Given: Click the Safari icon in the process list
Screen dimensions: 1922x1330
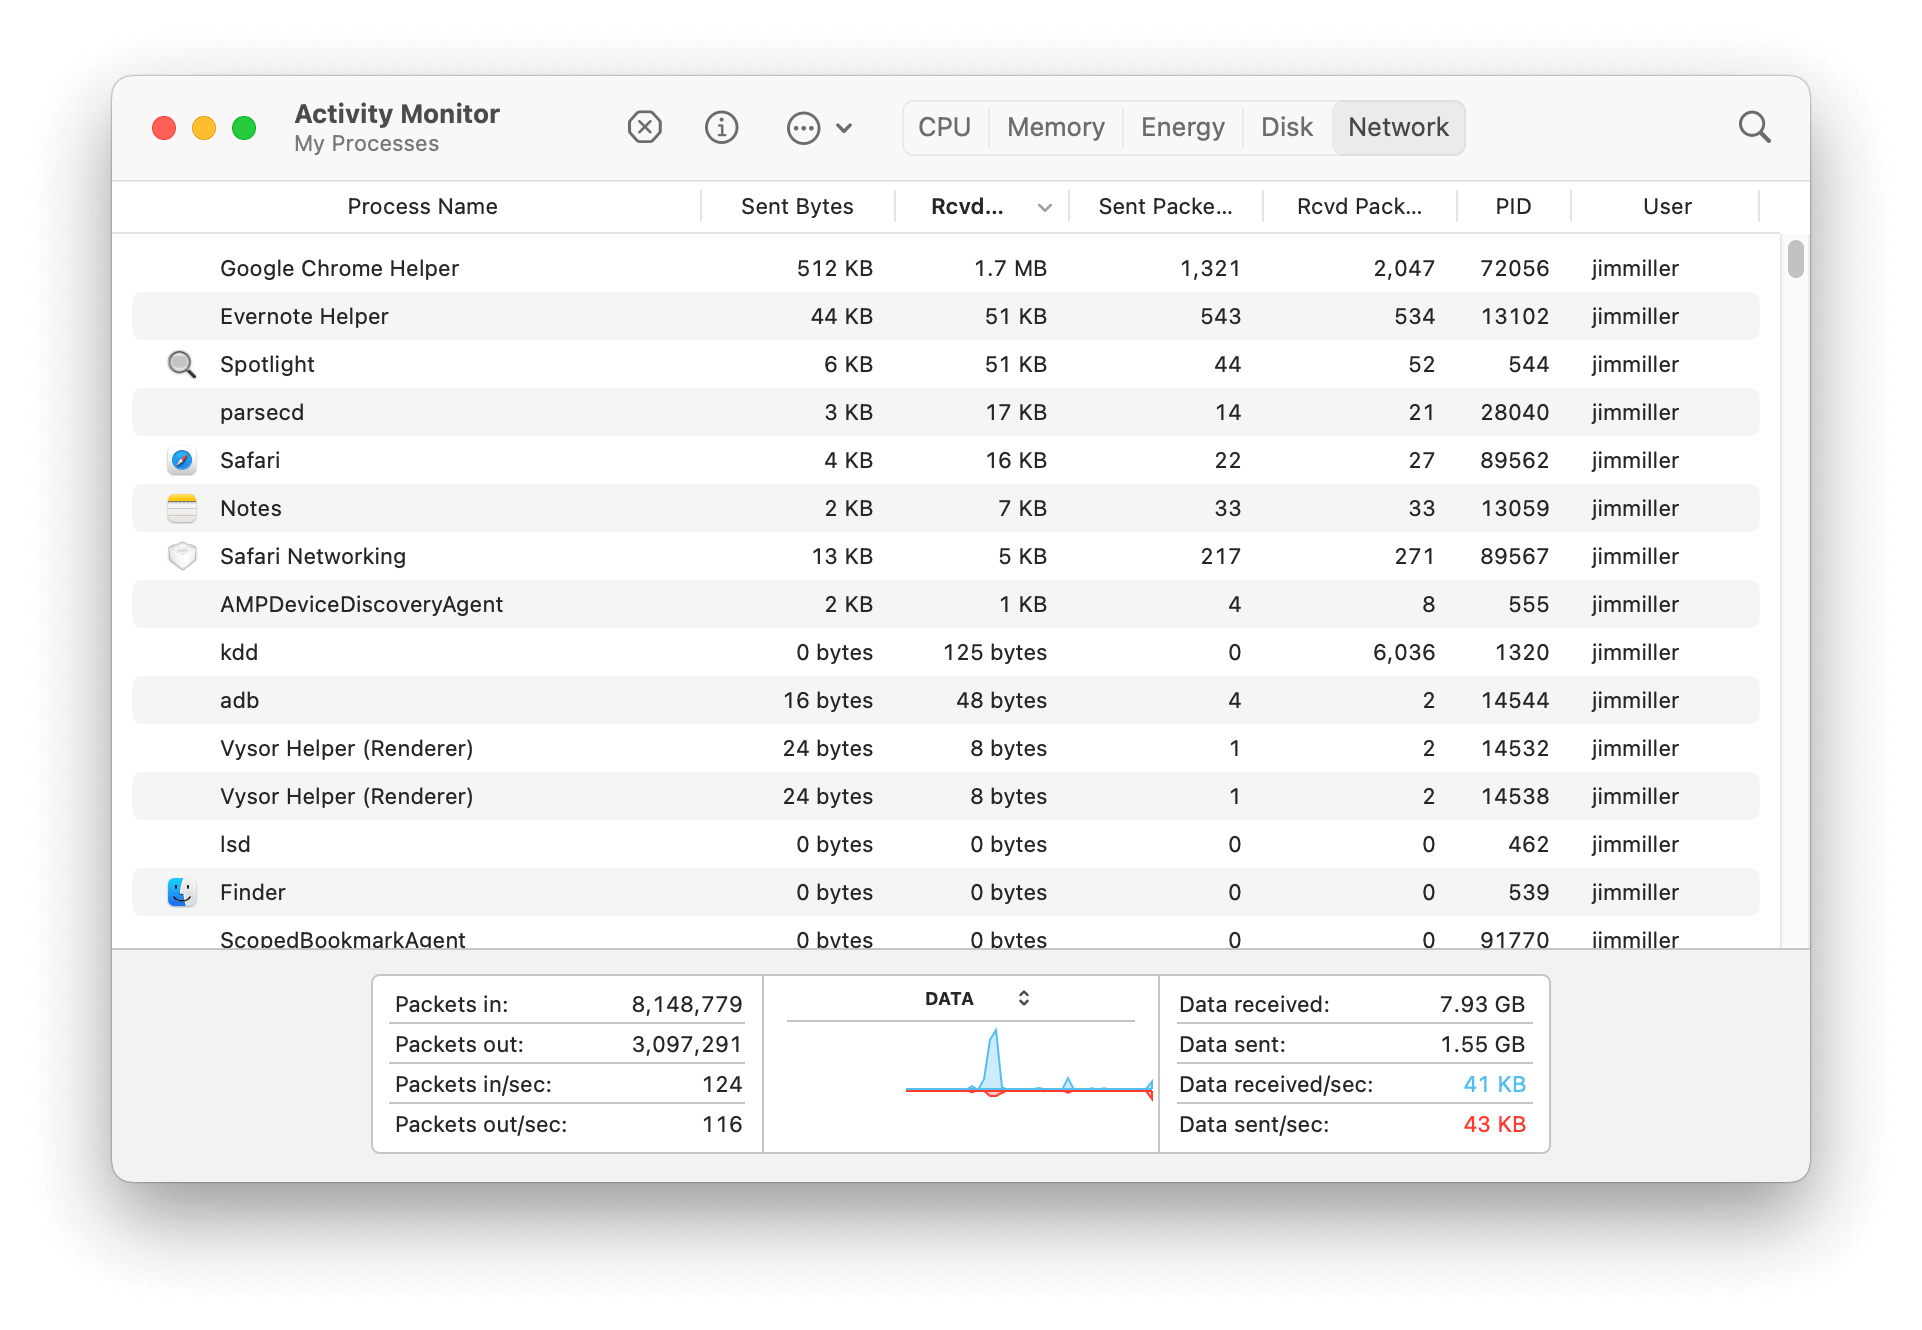Looking at the screenshot, I should click(x=182, y=460).
